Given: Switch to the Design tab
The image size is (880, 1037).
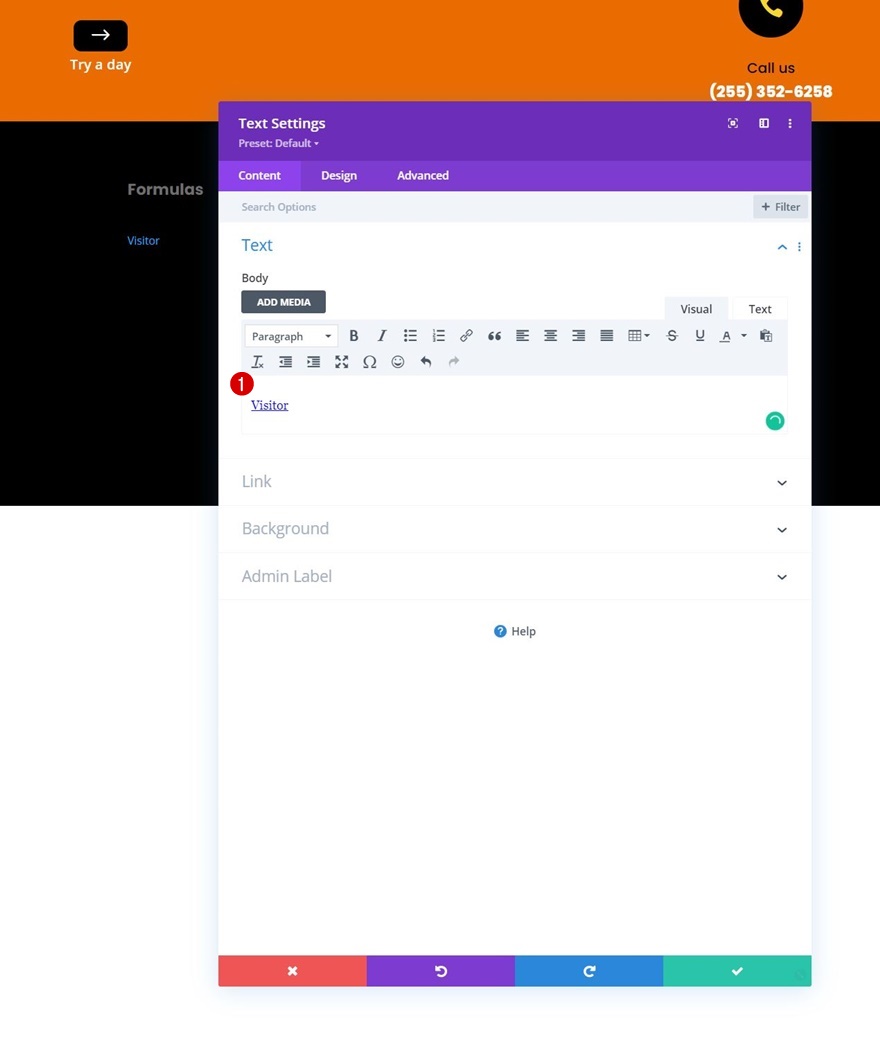Looking at the screenshot, I should [x=339, y=175].
